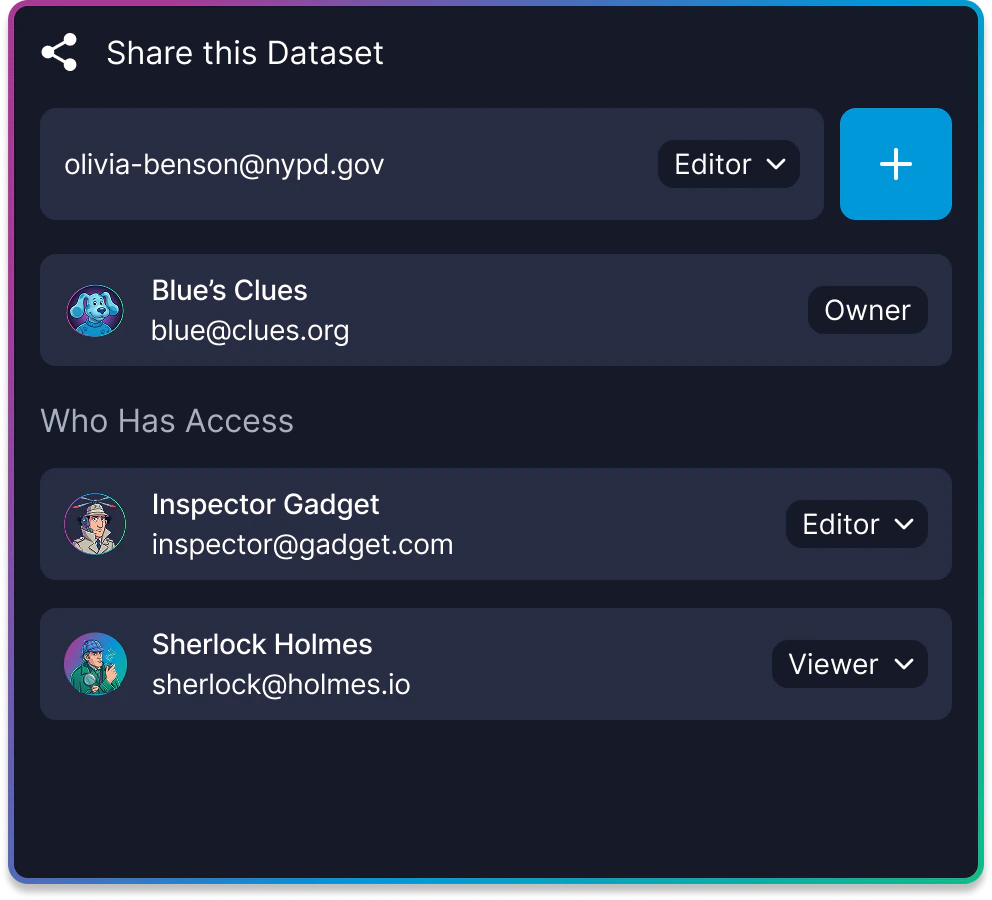The width and height of the screenshot is (992, 900).
Task: Click the chevron on the top Editor selector
Action: coord(779,165)
